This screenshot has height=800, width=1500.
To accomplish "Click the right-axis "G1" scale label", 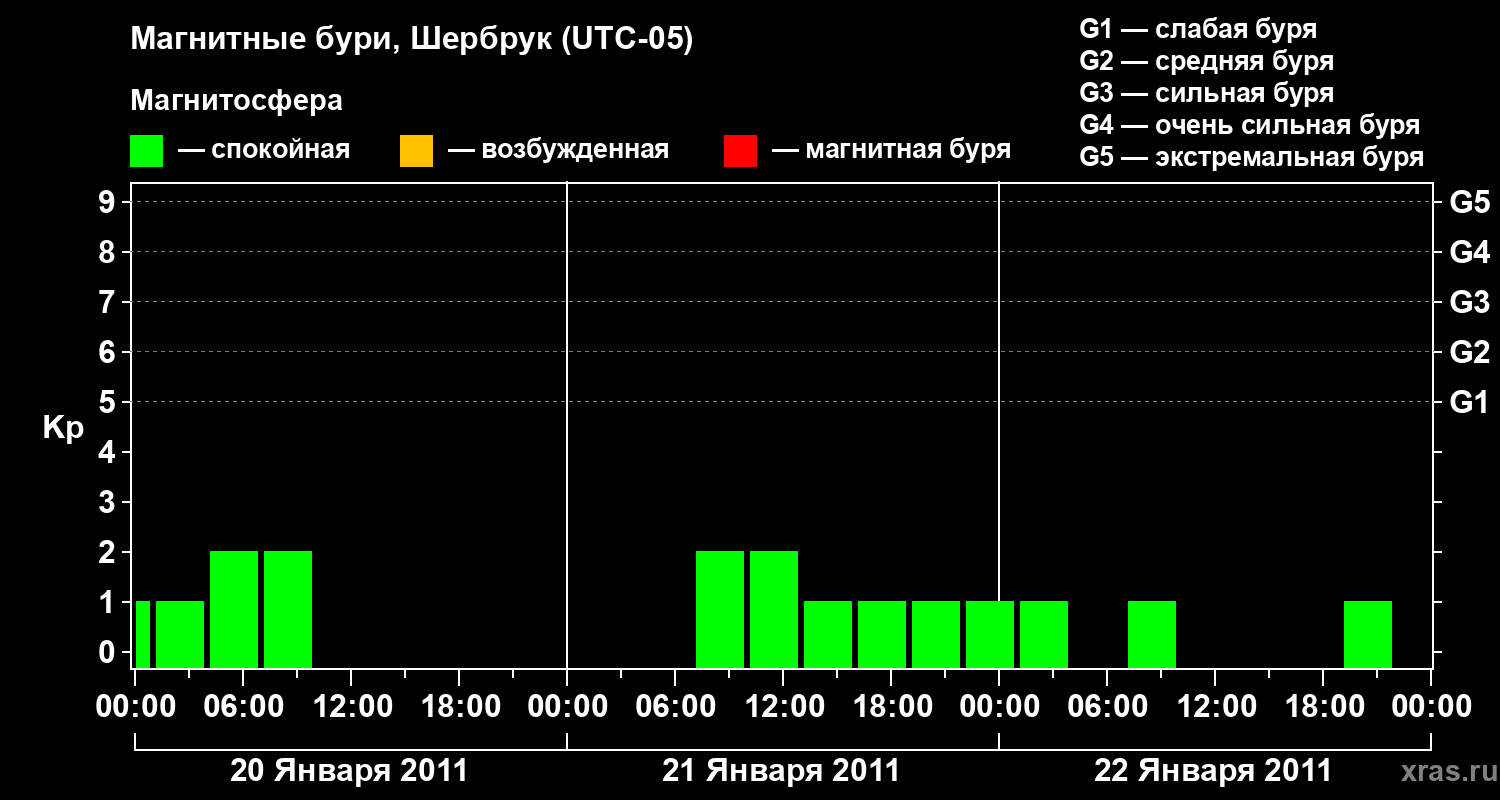I will click(x=1469, y=402).
